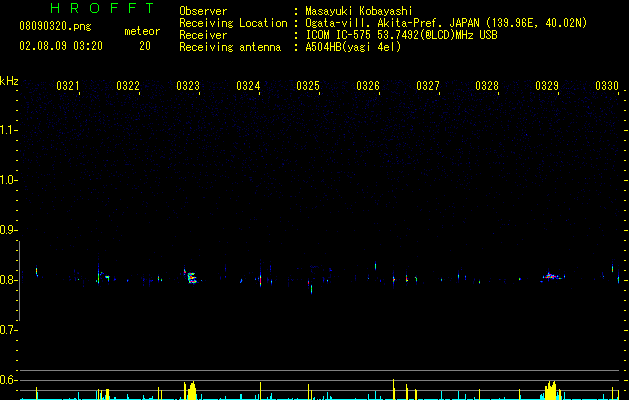Click the 0326 time marker
The width and height of the screenshot is (629, 400).
point(368,86)
